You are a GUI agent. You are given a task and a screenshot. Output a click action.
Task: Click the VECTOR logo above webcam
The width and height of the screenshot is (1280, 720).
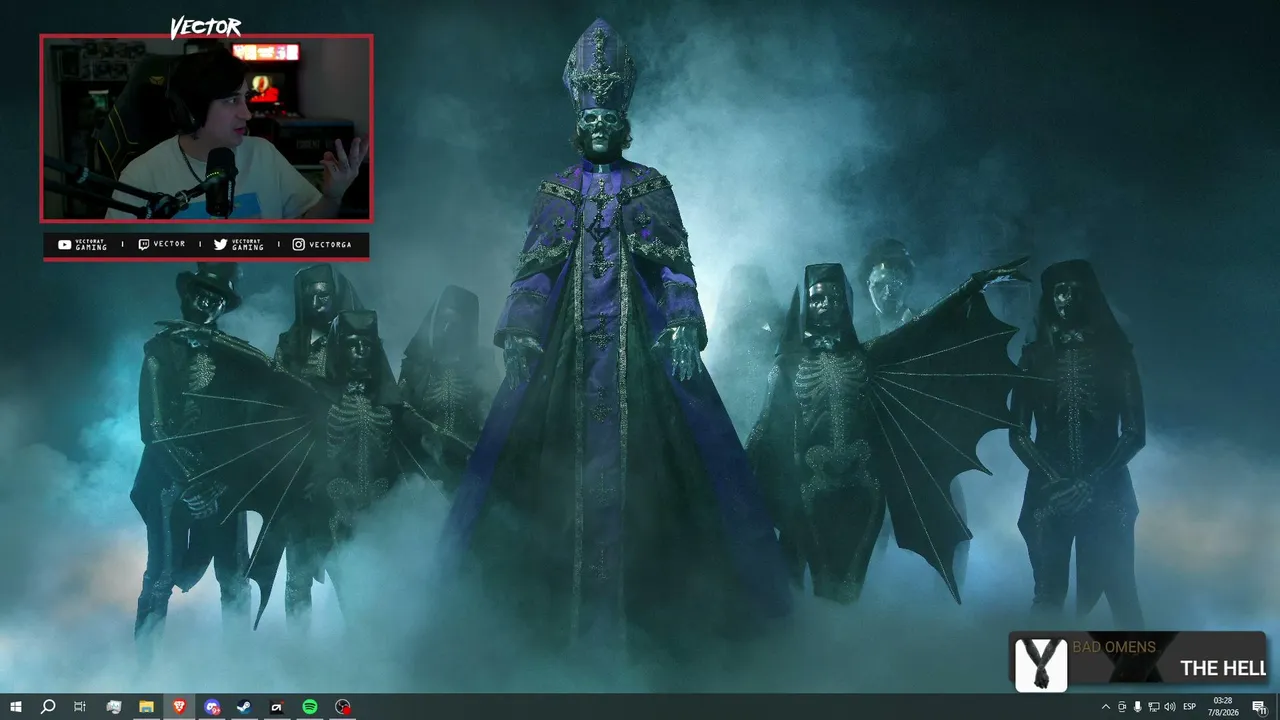click(x=205, y=28)
